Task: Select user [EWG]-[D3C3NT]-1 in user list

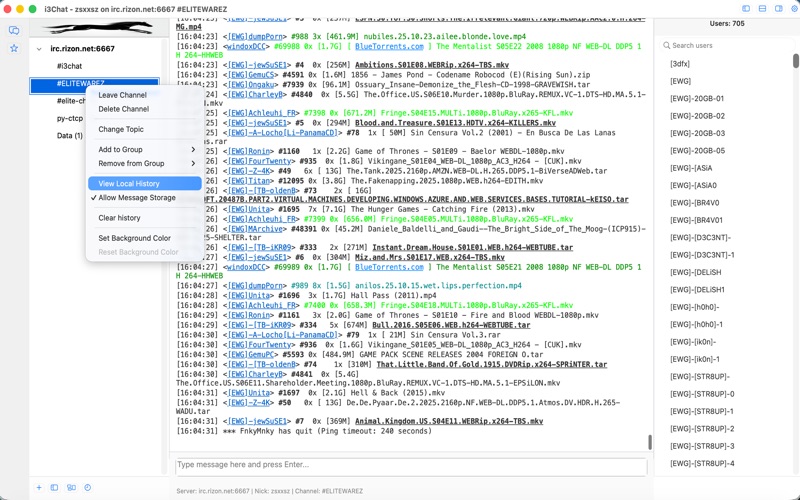Action: pos(702,255)
